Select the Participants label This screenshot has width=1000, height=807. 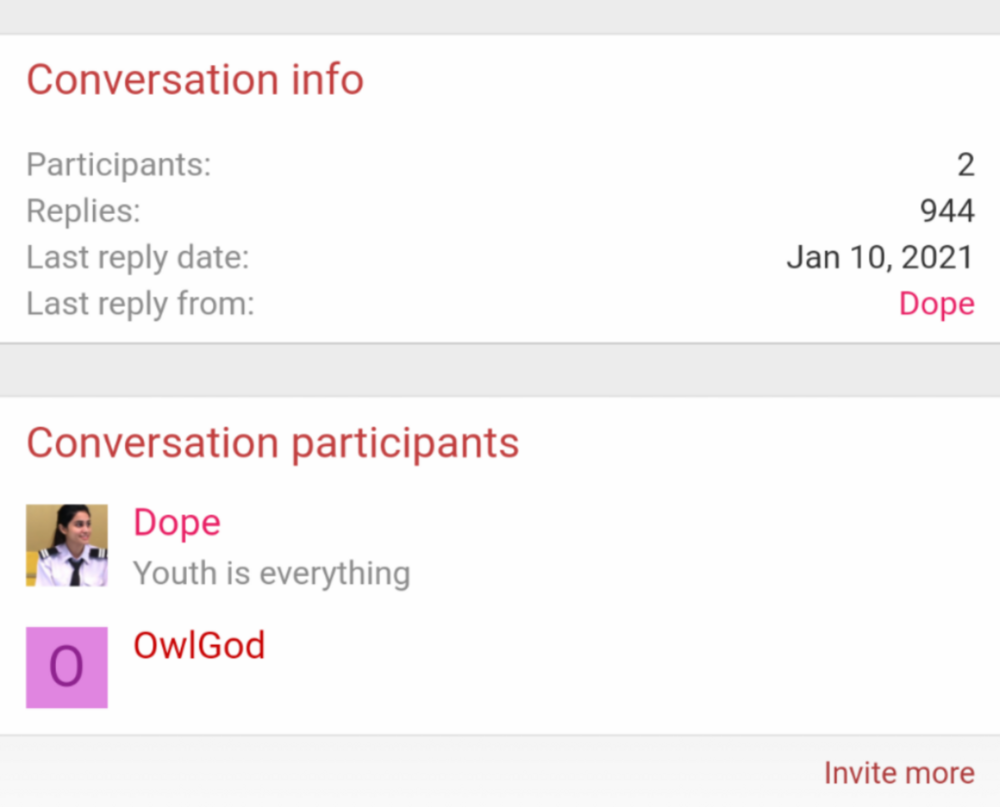pyautogui.click(x=117, y=164)
